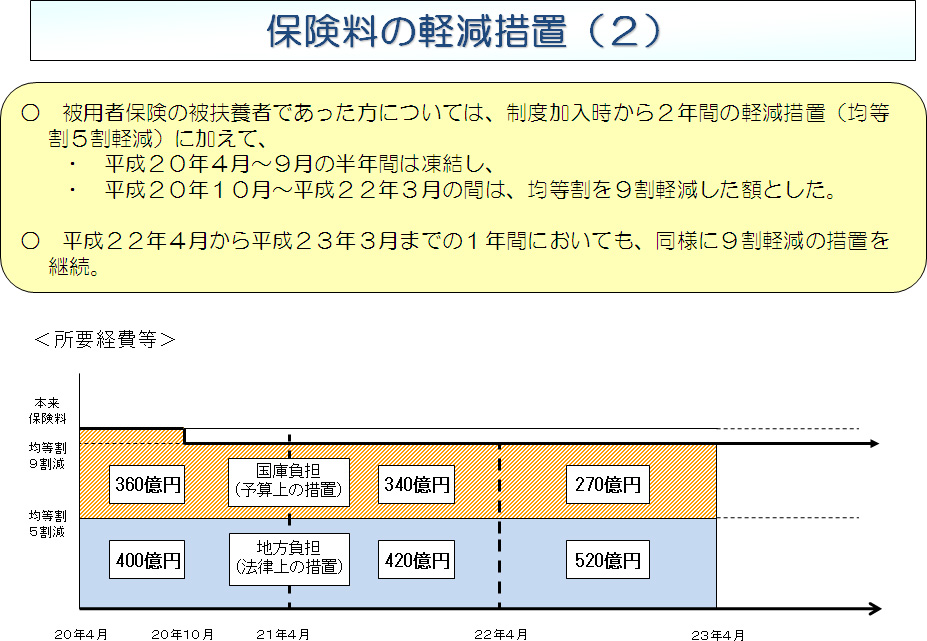
Task: Select the 360億円 value box
Action: (x=146, y=485)
